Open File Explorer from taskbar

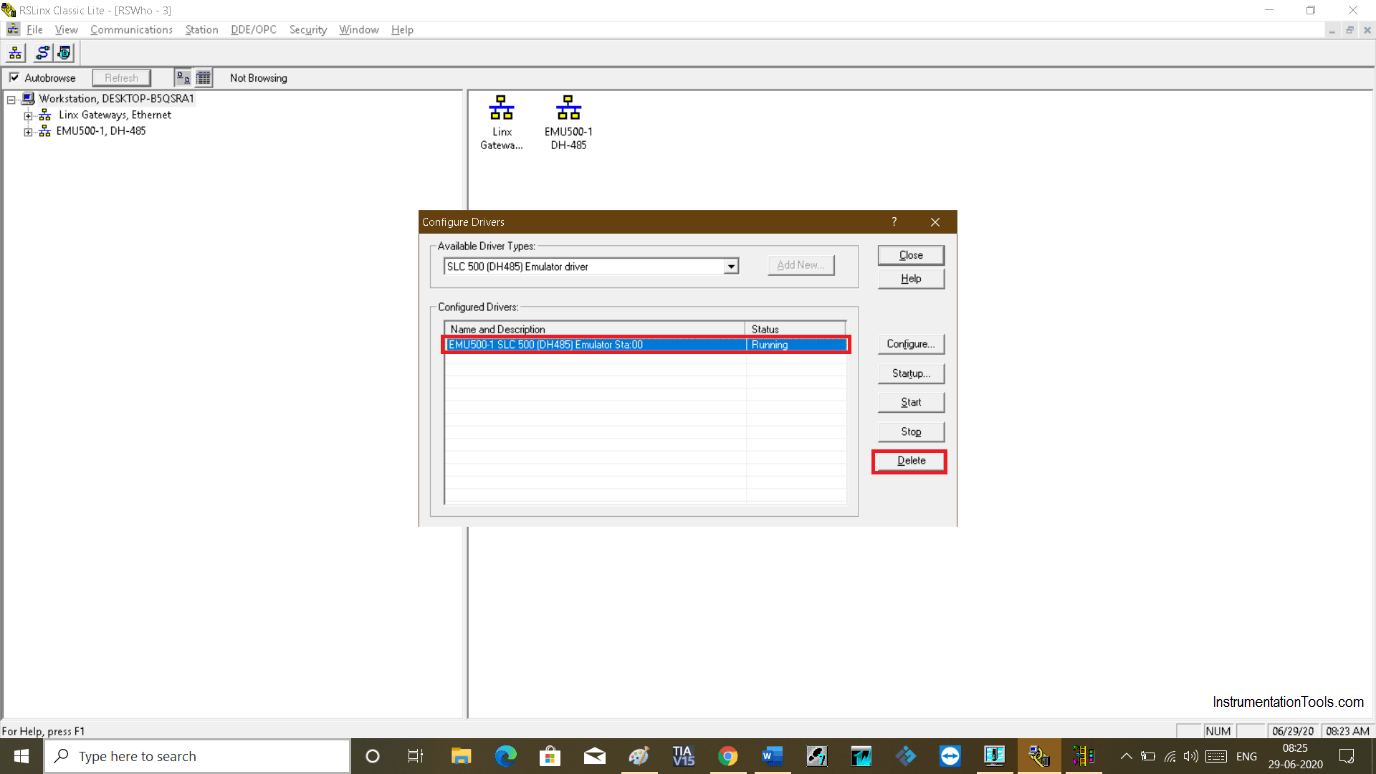pyautogui.click(x=461, y=756)
